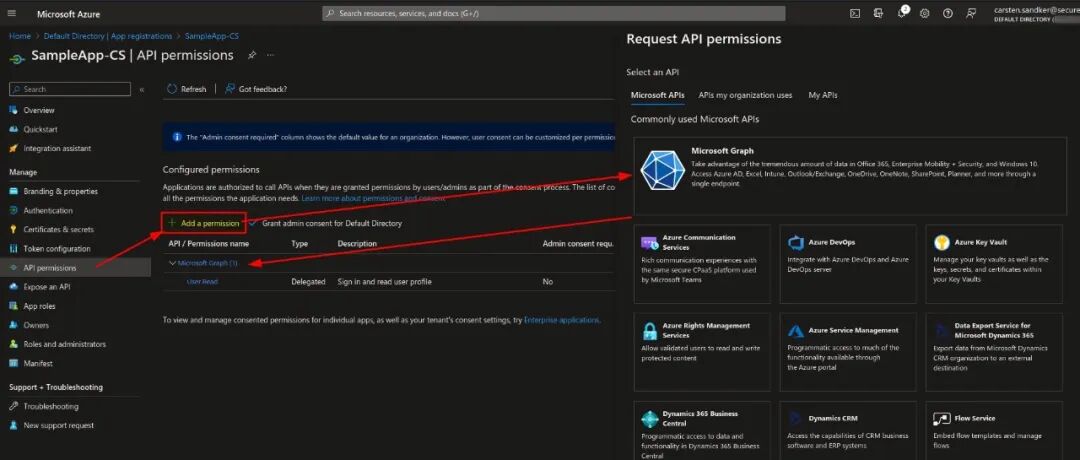
Task: Open the carsten.sandker account menu
Action: point(1036,14)
